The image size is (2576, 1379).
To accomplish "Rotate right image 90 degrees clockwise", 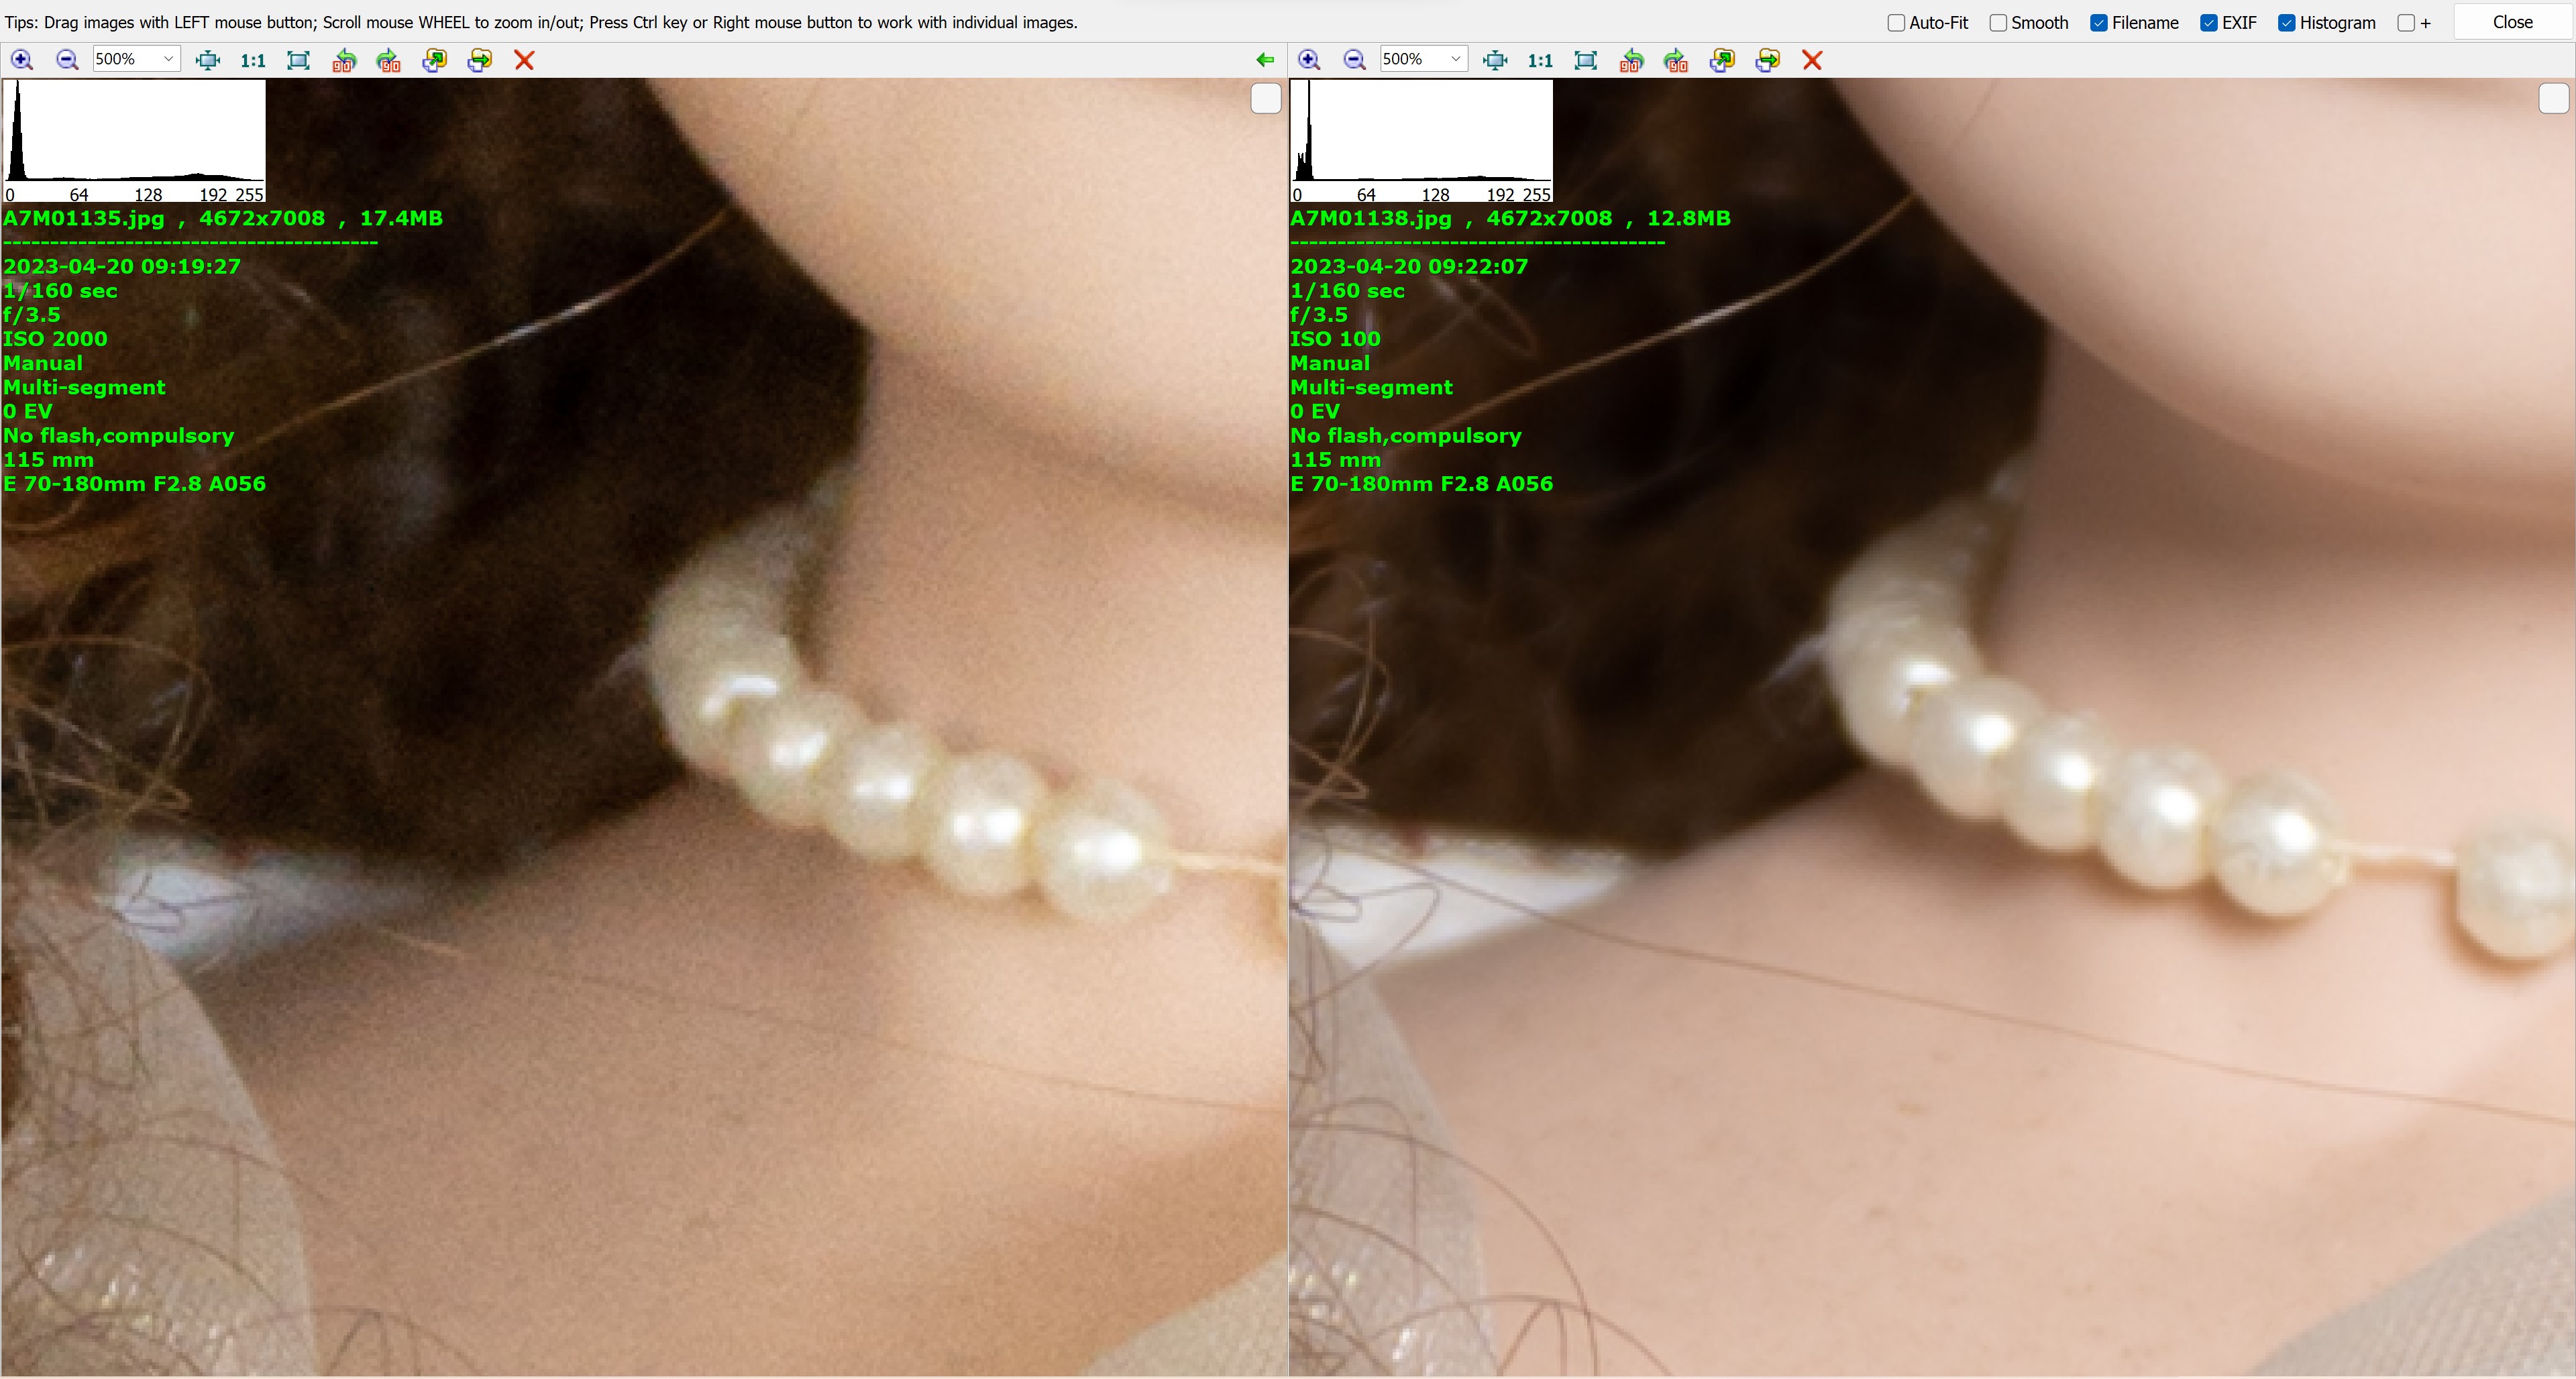I will 1676,60.
